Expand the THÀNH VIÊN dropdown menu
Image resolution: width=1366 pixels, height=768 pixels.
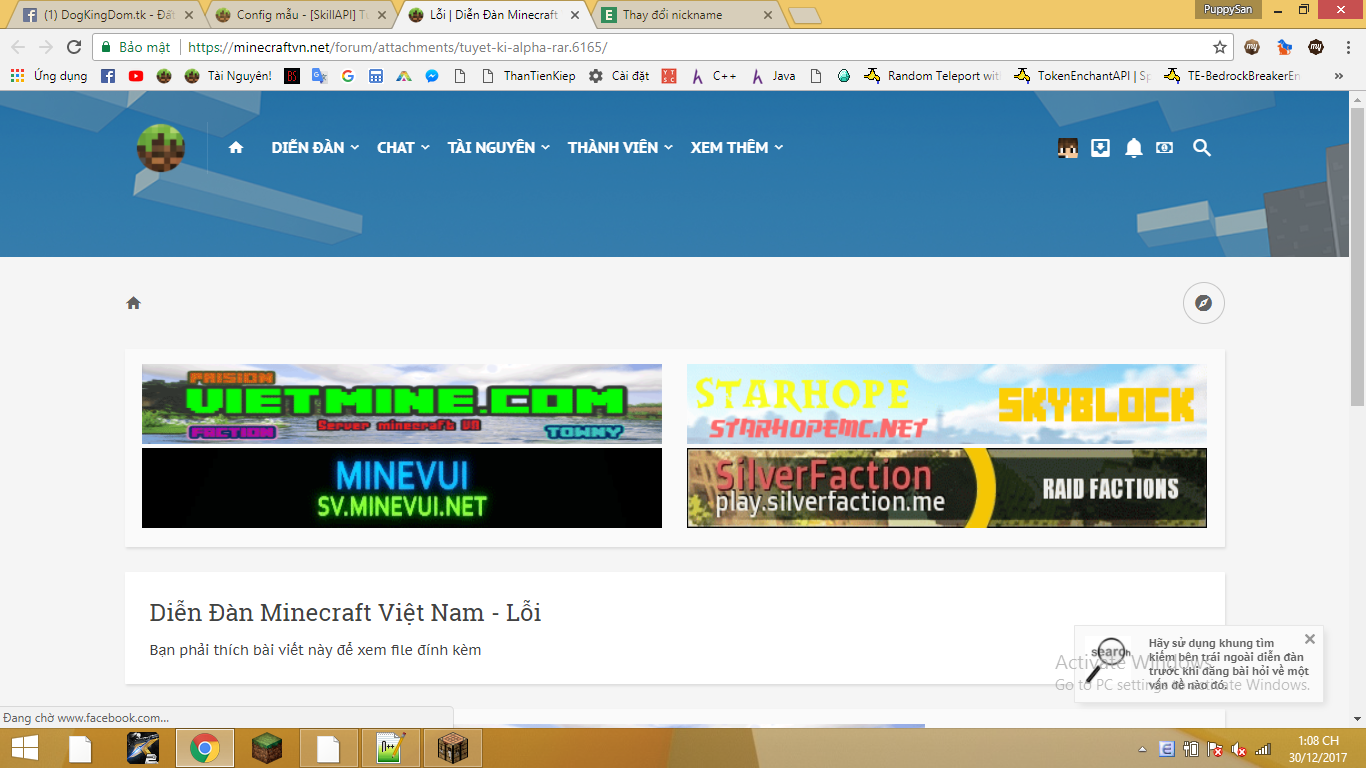tap(621, 148)
